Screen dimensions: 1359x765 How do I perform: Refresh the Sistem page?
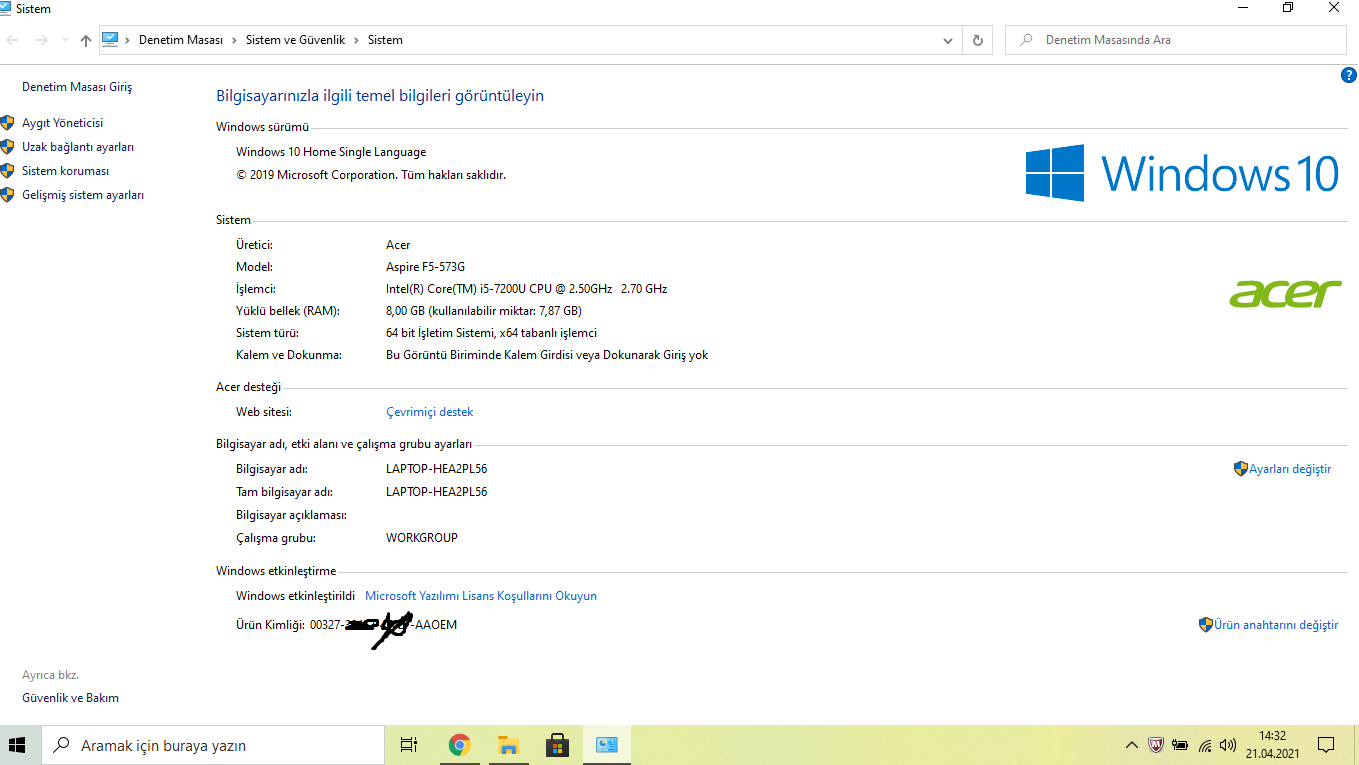click(977, 40)
